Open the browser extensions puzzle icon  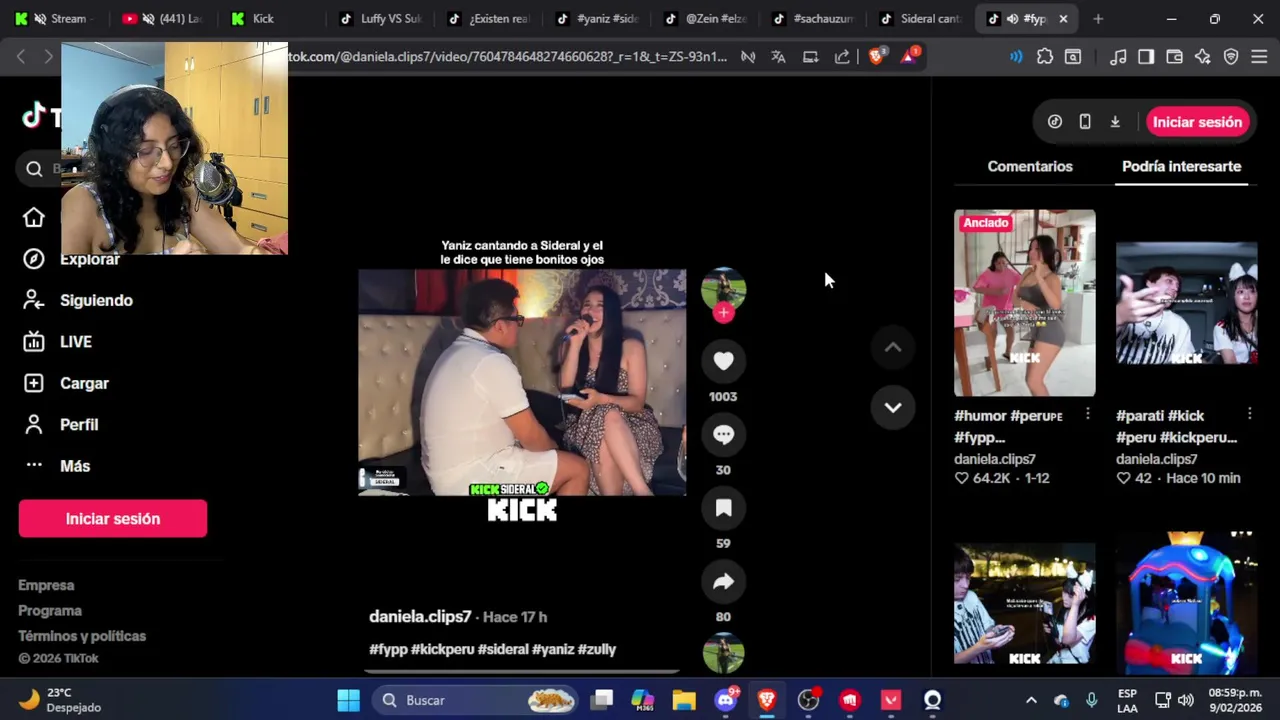pyautogui.click(x=1045, y=57)
